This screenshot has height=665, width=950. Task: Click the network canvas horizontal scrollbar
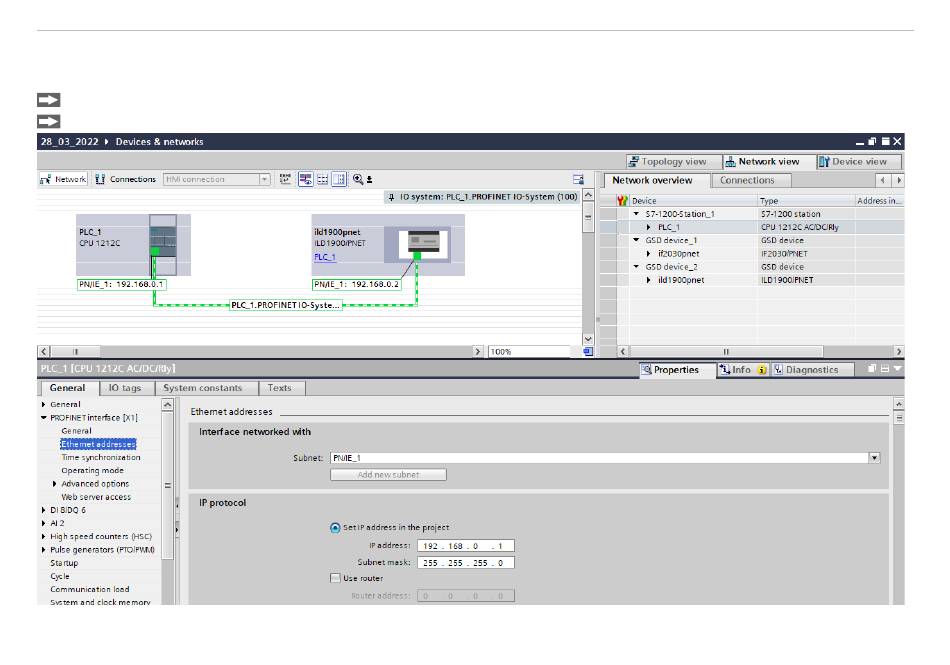[261, 351]
